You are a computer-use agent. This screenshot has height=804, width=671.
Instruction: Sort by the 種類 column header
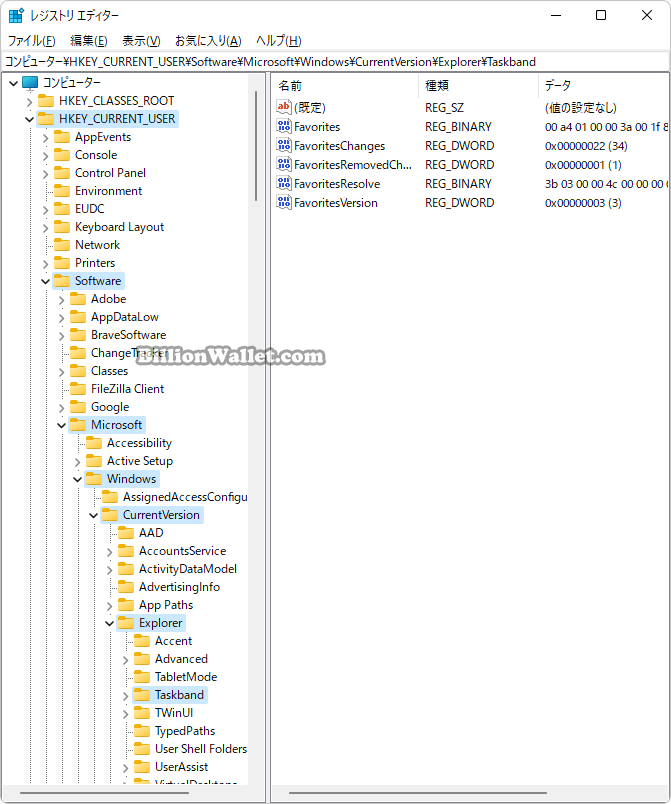click(478, 86)
